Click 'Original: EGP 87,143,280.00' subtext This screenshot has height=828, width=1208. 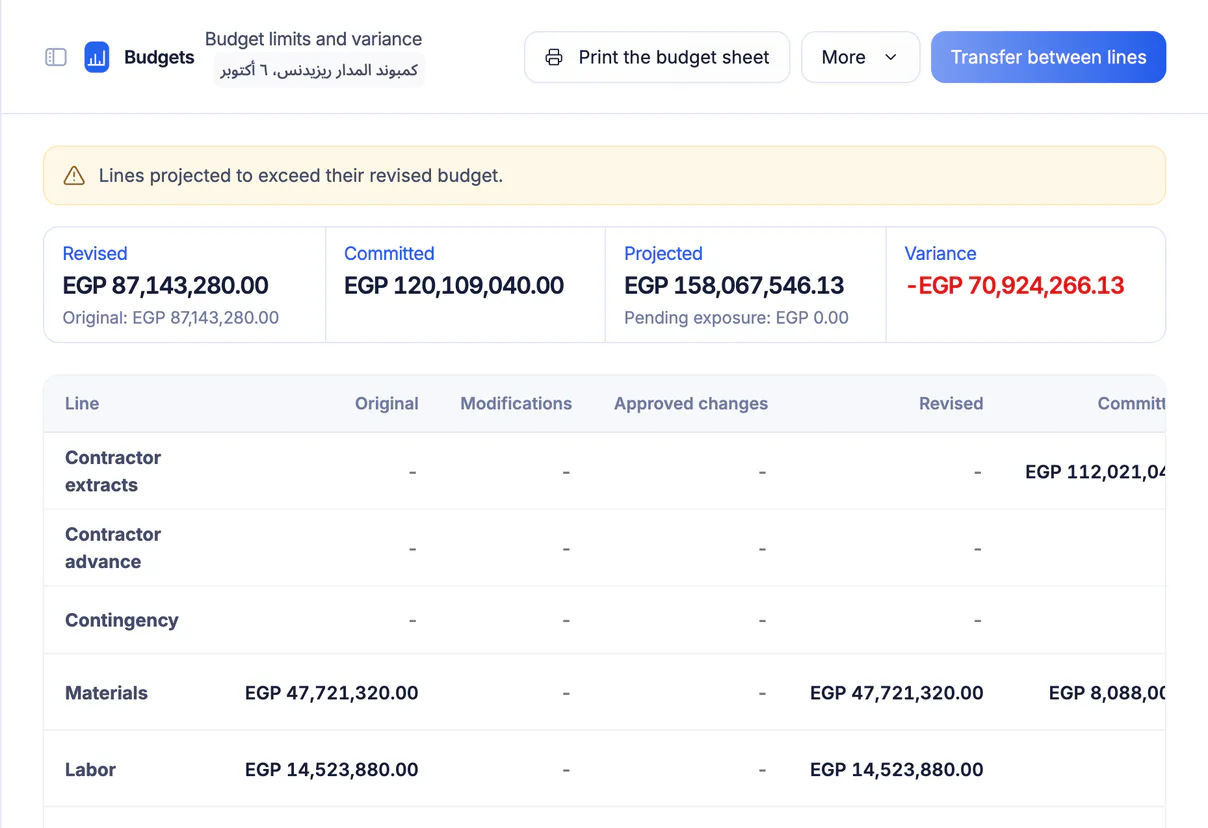(x=171, y=318)
